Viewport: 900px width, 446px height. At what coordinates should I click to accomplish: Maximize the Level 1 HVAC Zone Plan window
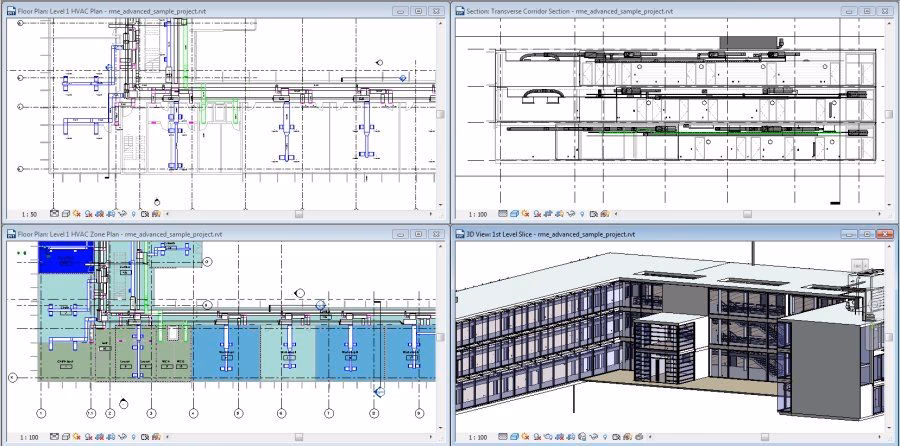(x=417, y=234)
